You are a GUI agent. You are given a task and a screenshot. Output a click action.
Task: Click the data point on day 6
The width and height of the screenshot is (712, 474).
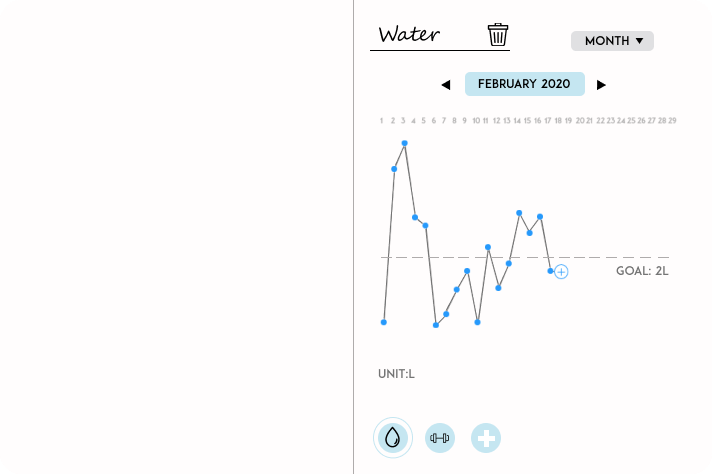coord(436,325)
